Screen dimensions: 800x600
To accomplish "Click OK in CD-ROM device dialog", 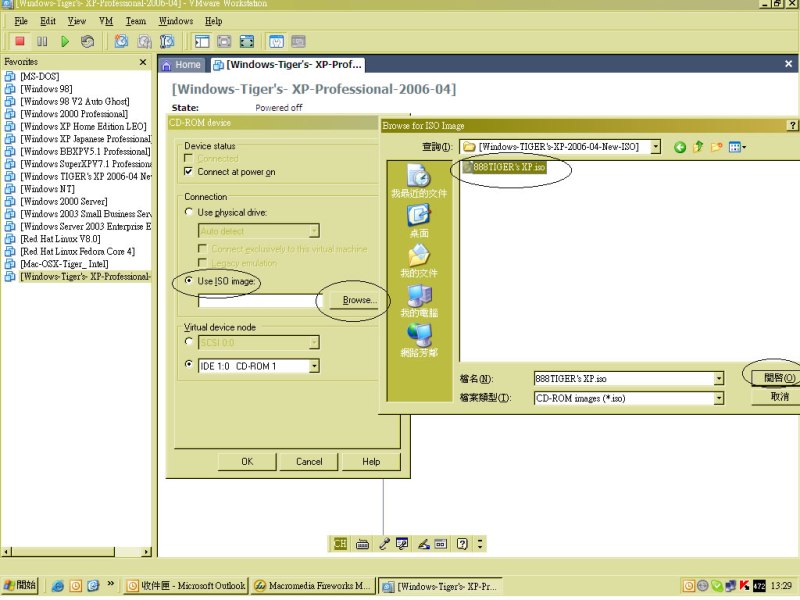I will click(x=247, y=461).
